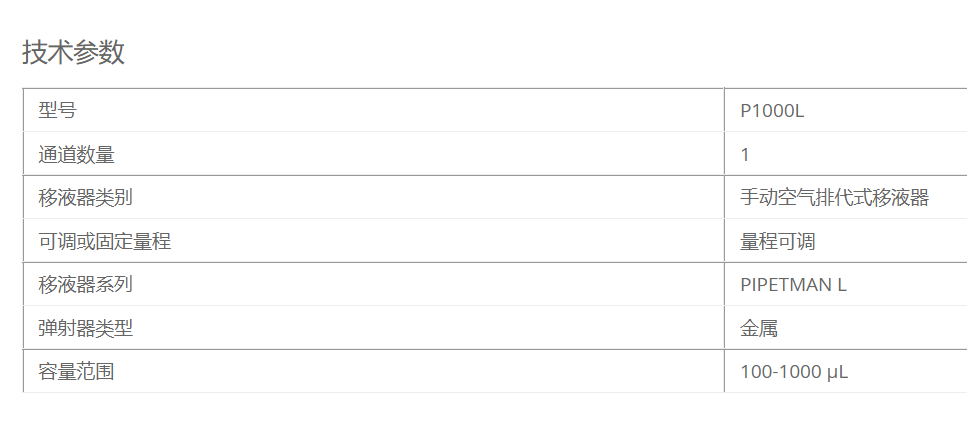The height and width of the screenshot is (431, 967).
Task: Select the 容量范围 row label
Action: [x=76, y=371]
